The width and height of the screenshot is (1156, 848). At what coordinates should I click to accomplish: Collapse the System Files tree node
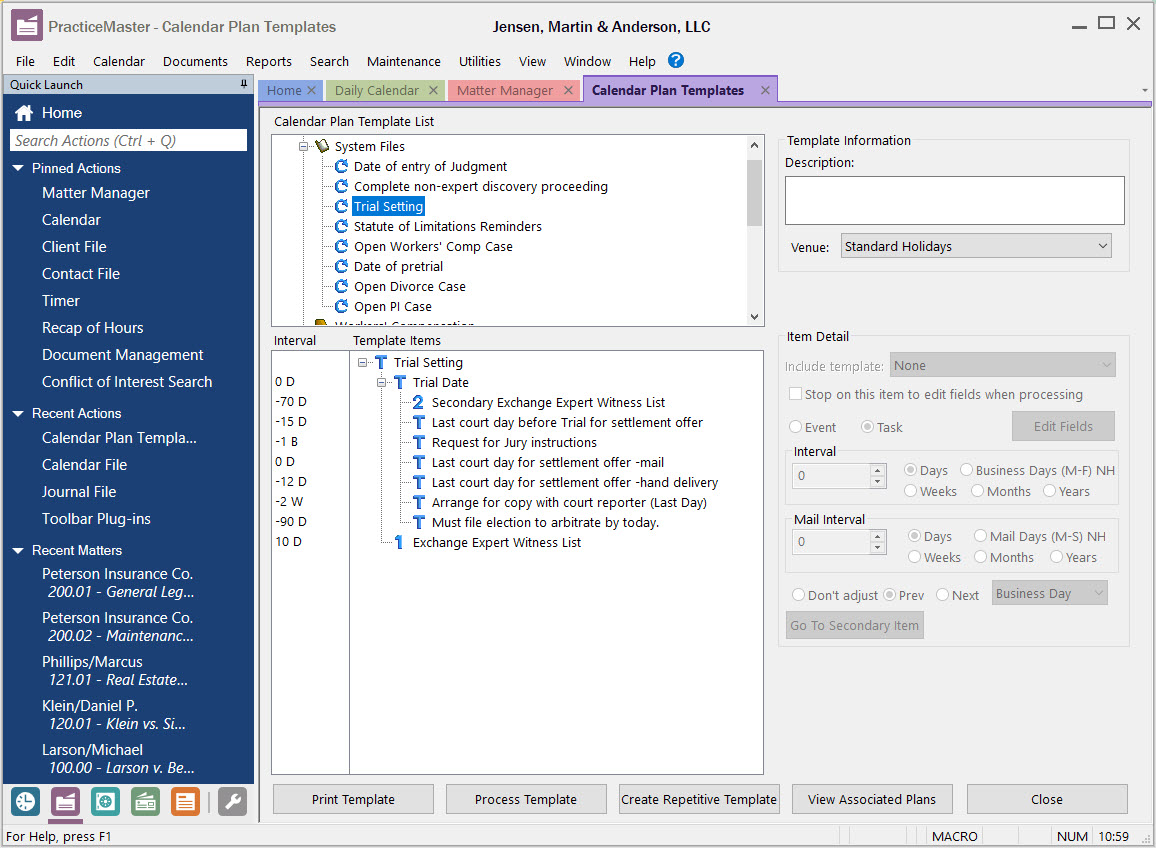coord(303,146)
